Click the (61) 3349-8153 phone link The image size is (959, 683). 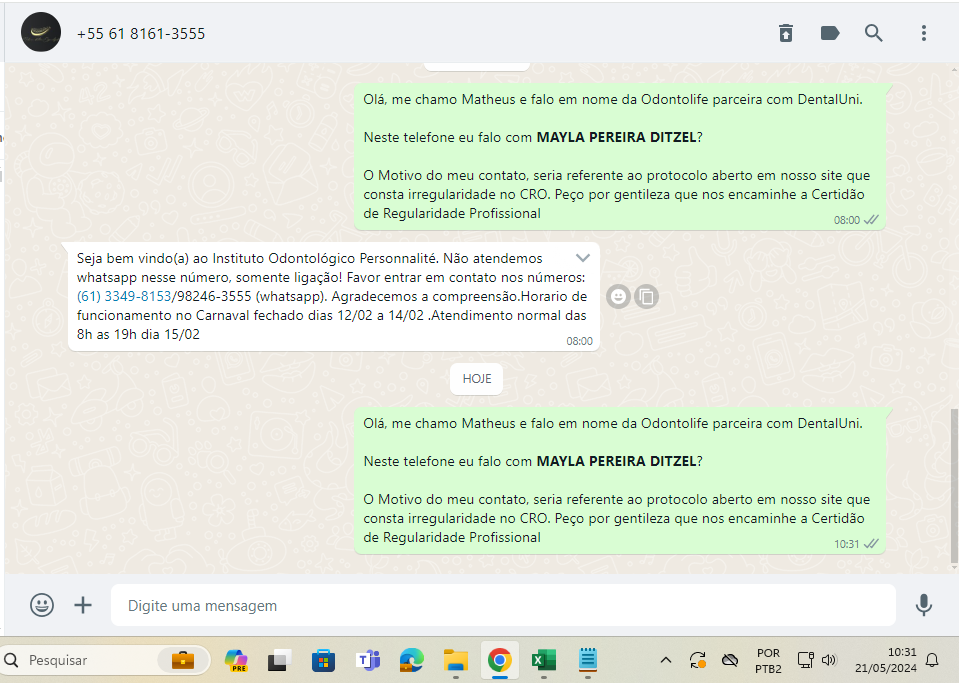(124, 296)
